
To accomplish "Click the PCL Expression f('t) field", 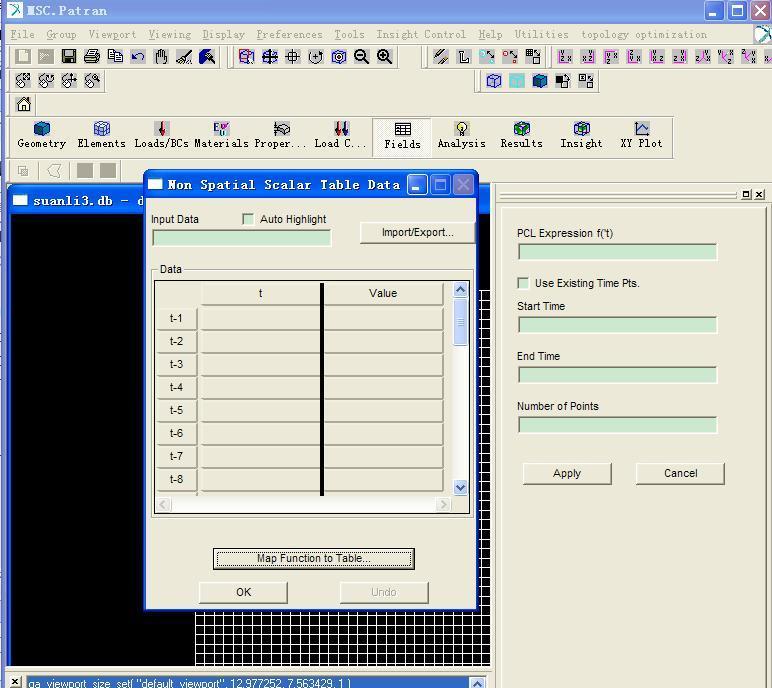I will tap(617, 252).
